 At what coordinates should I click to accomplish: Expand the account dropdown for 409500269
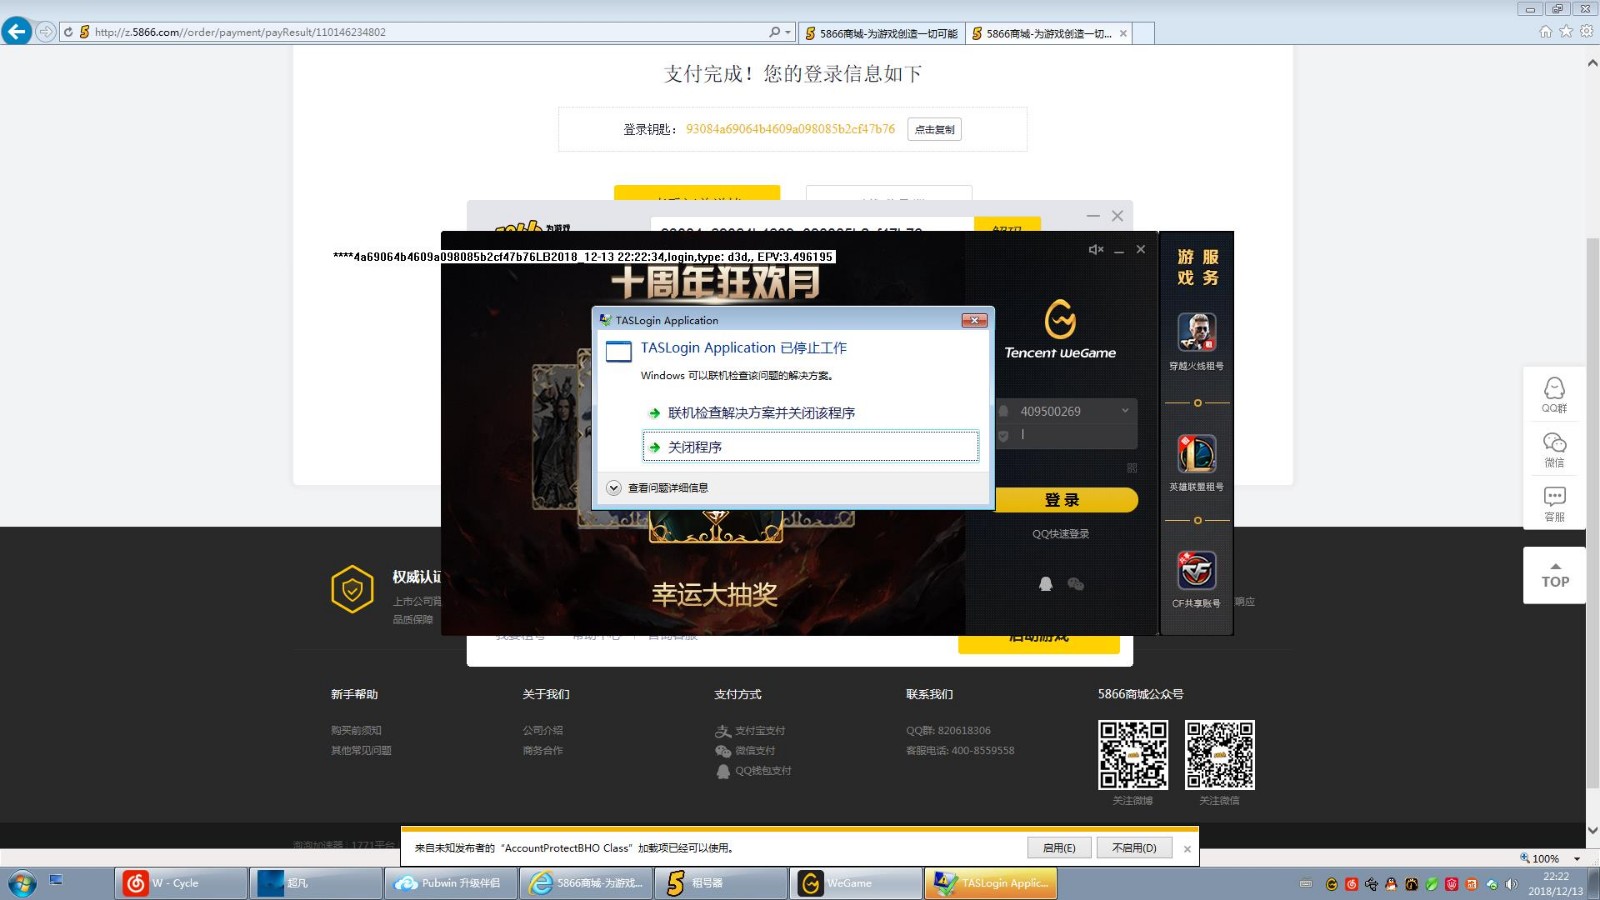(x=1125, y=411)
